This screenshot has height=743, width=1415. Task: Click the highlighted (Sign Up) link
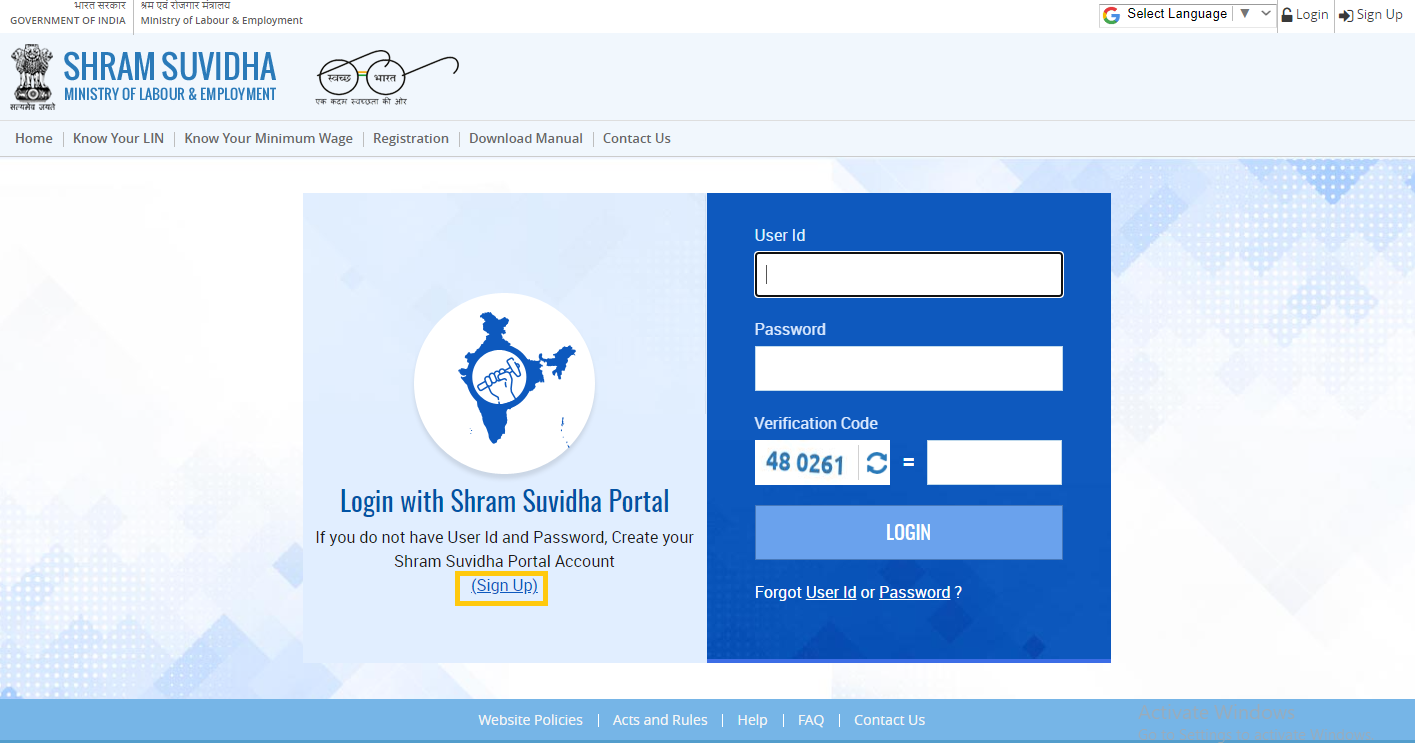coord(504,586)
